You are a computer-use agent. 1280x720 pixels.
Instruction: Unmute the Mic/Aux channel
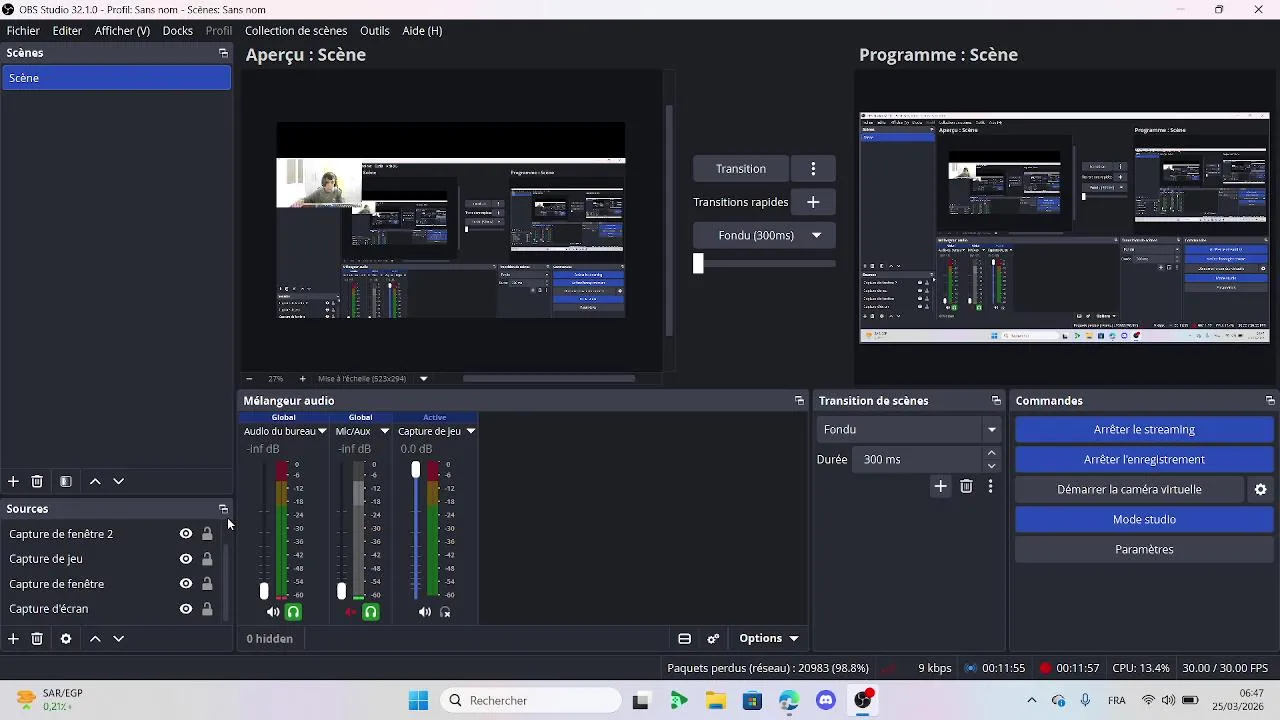click(x=350, y=612)
